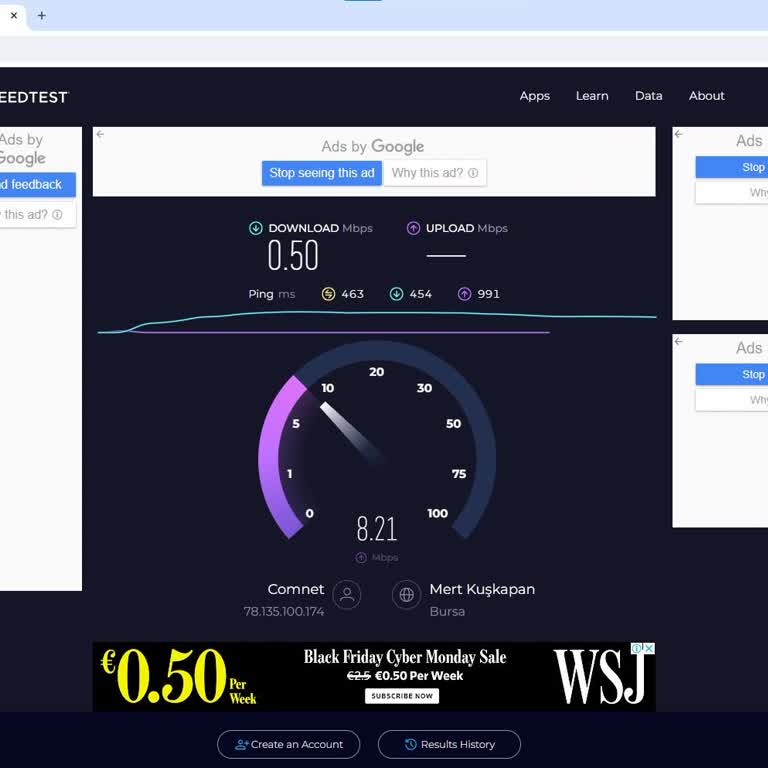
Task: Click the idle ping icon beside 463
Action: [x=328, y=294]
